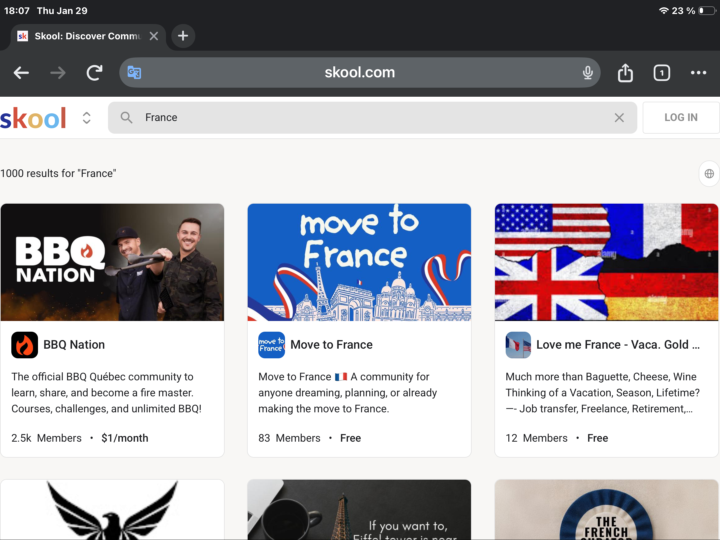The height and width of the screenshot is (540, 720).
Task: Reload the page with refresh icon
Action: (x=95, y=73)
